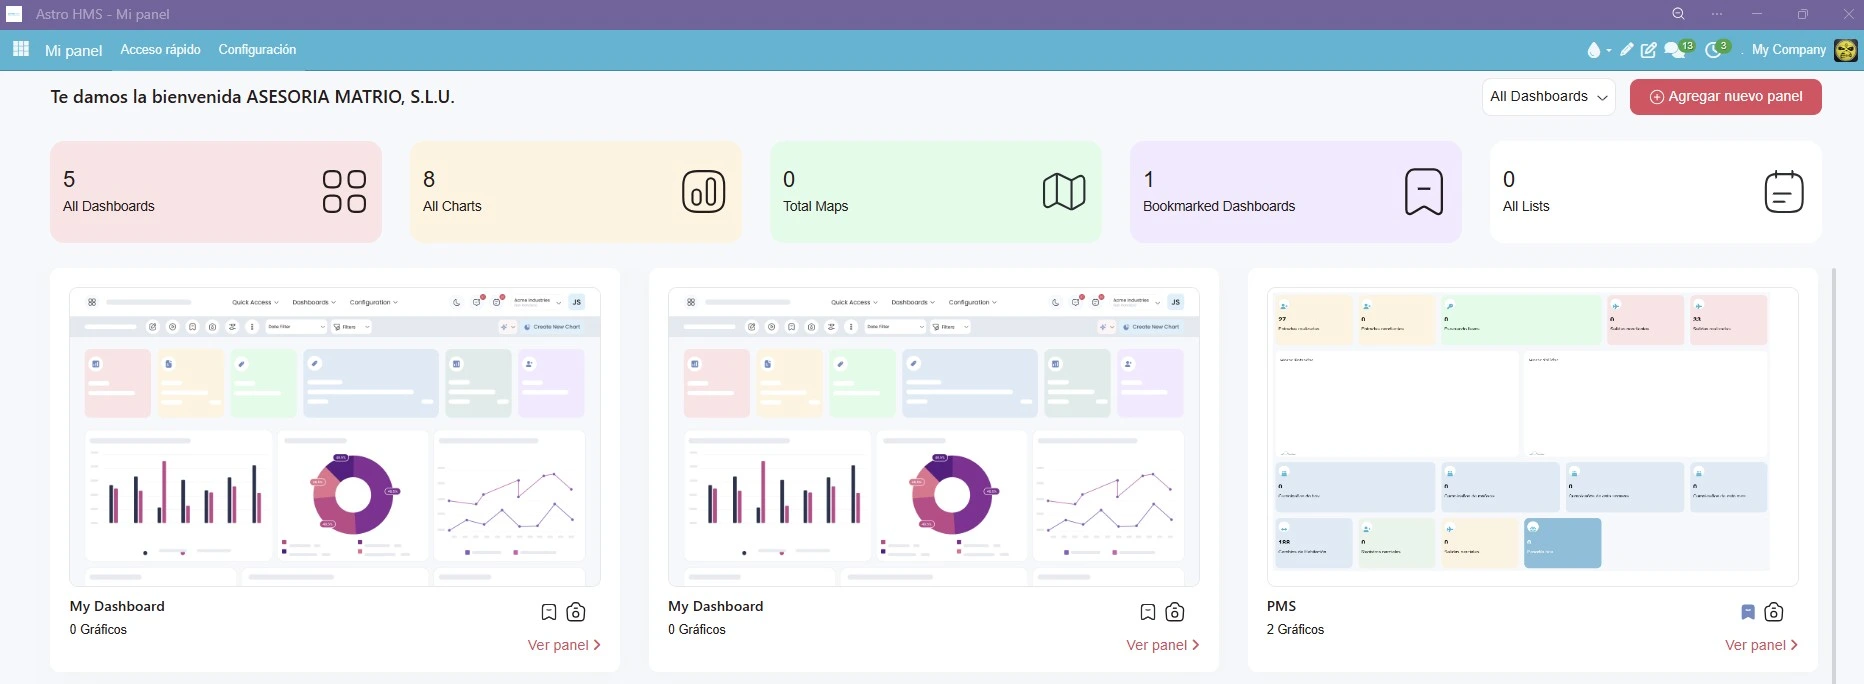
Task: Open the Acceso rápido menu
Action: [161, 49]
